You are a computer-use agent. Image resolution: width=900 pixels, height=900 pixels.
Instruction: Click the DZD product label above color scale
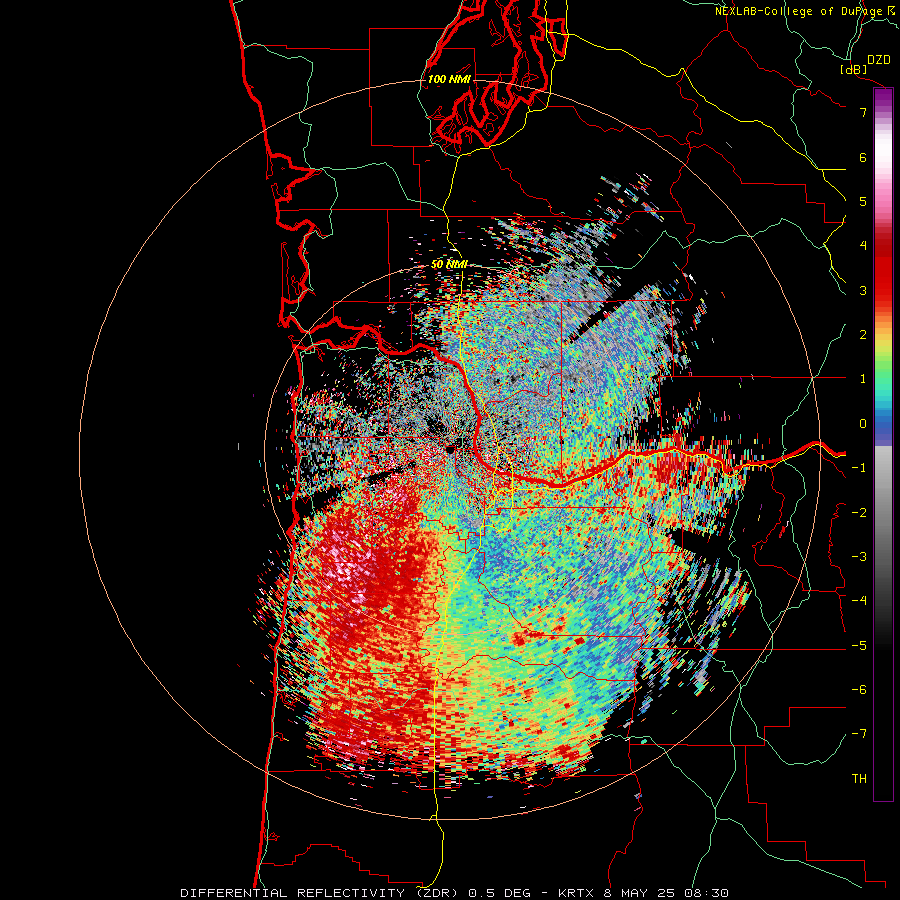tap(879, 60)
